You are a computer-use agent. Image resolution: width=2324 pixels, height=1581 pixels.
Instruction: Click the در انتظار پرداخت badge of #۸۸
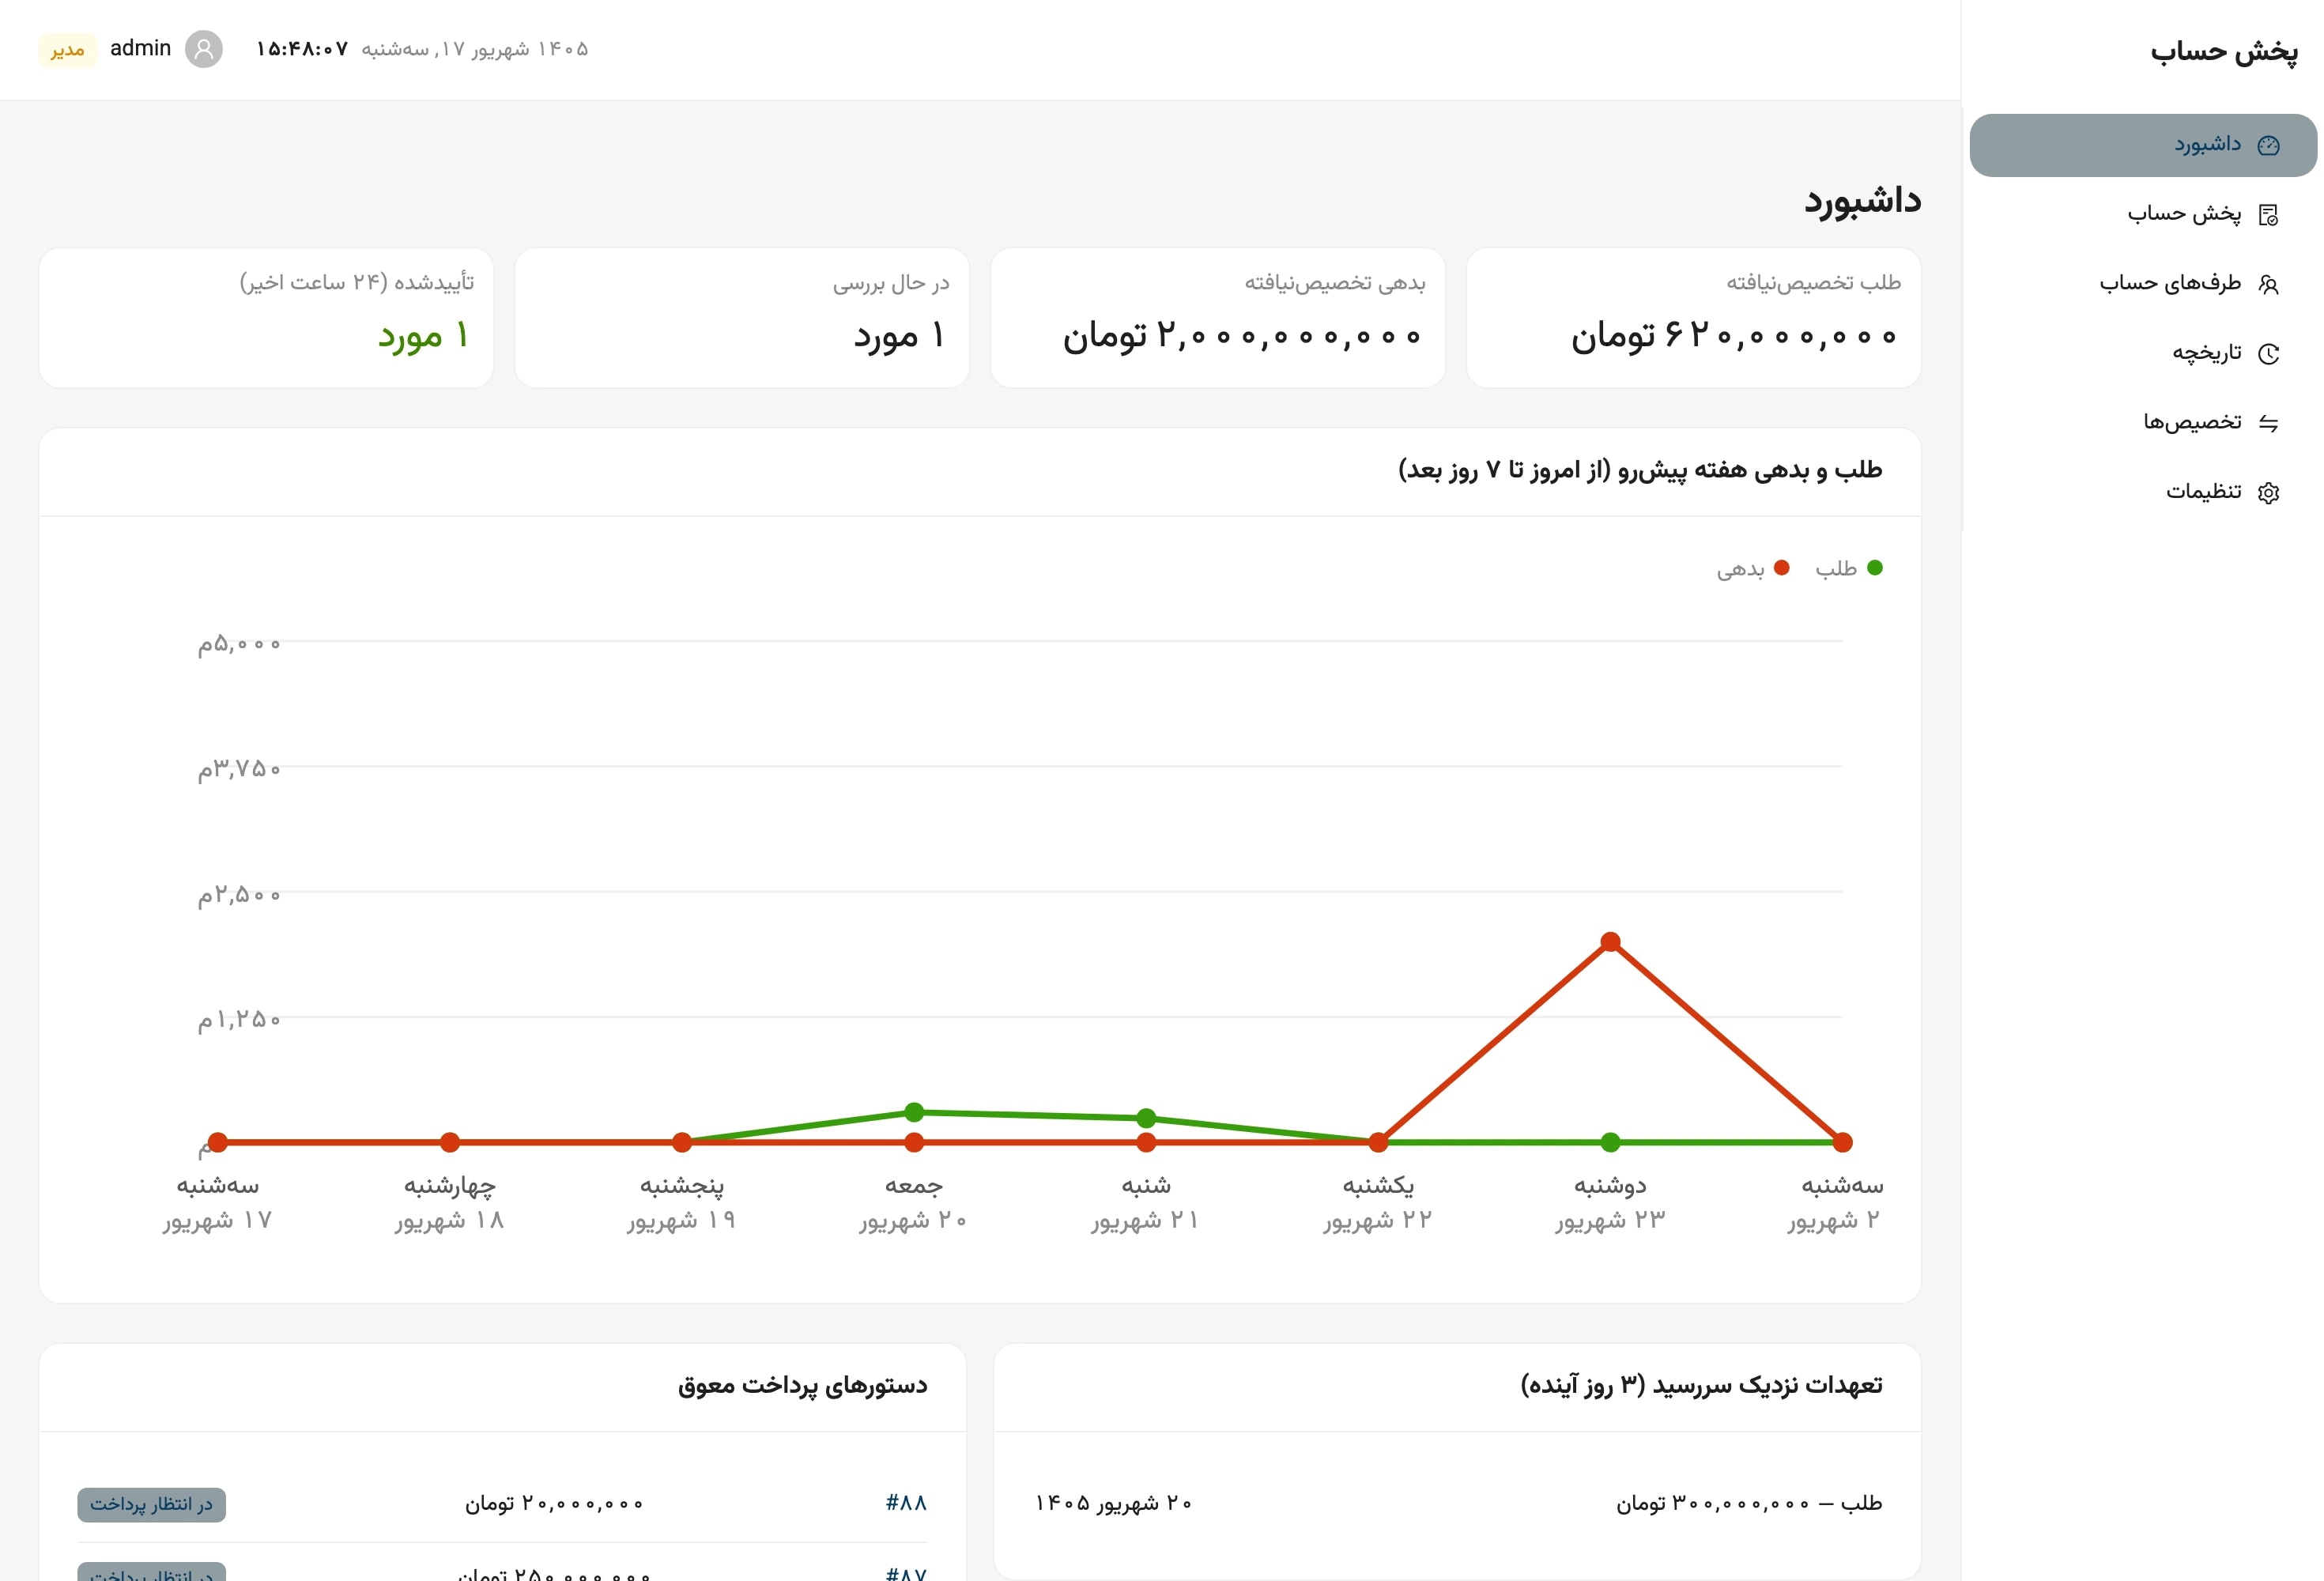tap(151, 1504)
